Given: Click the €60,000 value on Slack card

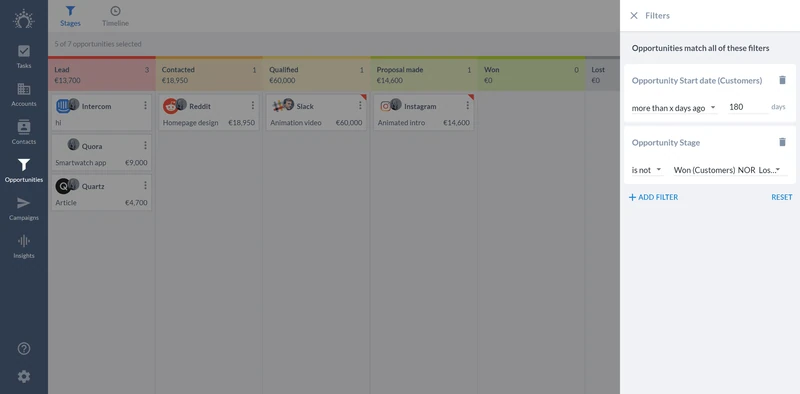Looking at the screenshot, I should (x=349, y=122).
